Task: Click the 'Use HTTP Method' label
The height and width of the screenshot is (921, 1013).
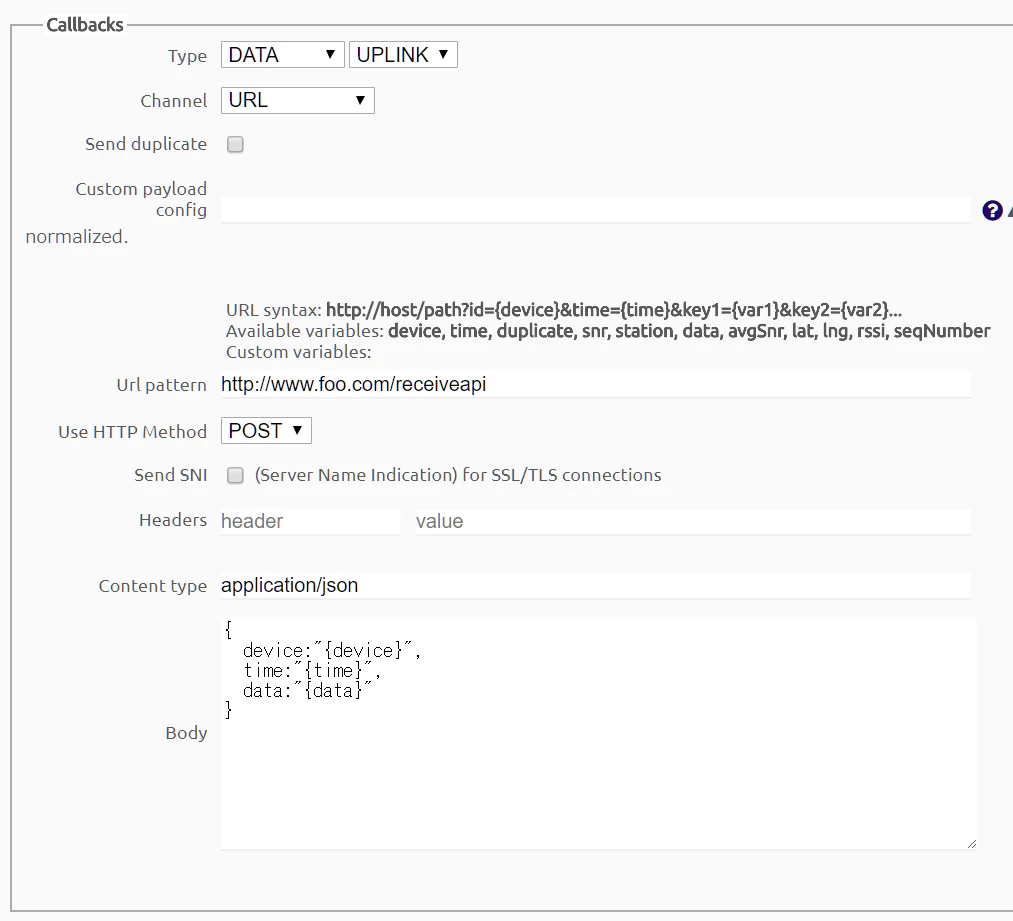Action: click(x=132, y=431)
